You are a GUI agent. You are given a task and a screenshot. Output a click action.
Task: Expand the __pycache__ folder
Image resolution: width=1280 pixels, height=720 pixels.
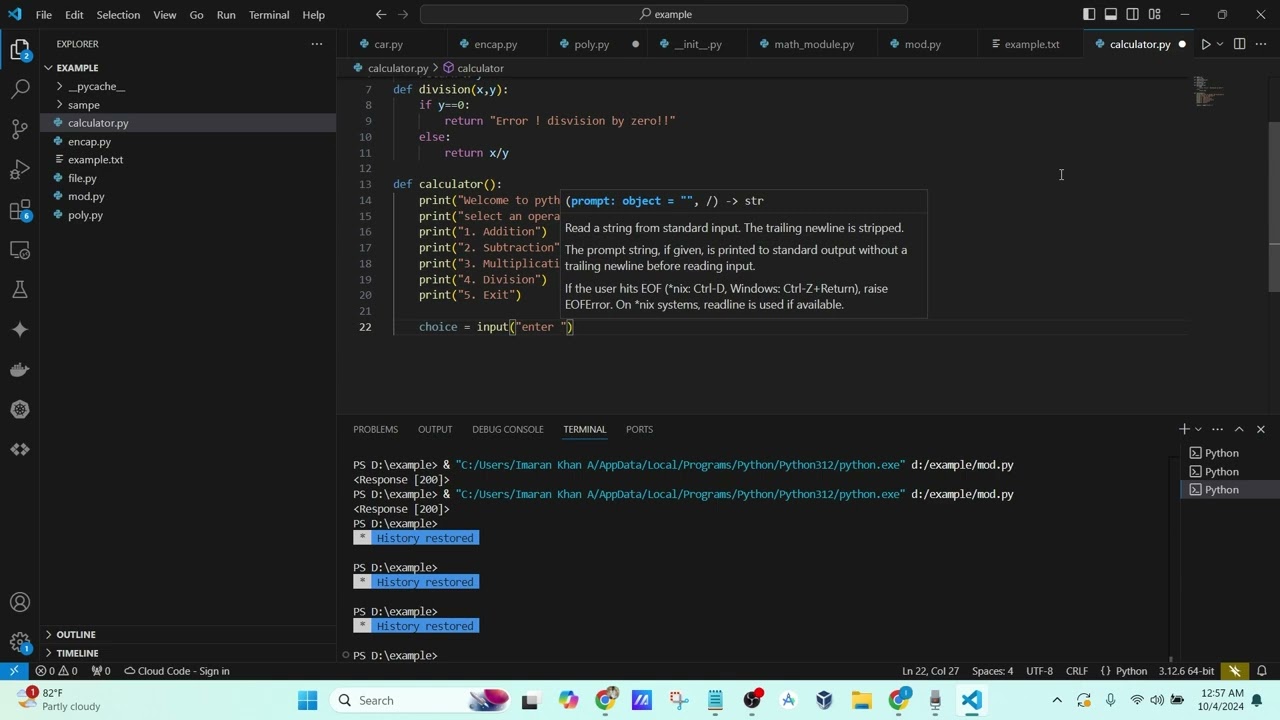(96, 86)
